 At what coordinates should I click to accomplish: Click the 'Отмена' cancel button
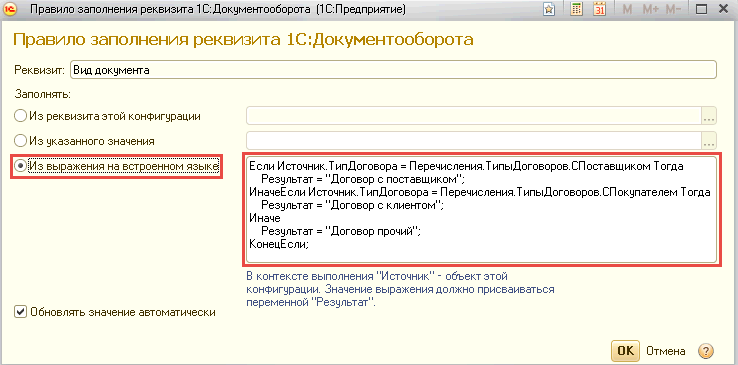point(666,350)
